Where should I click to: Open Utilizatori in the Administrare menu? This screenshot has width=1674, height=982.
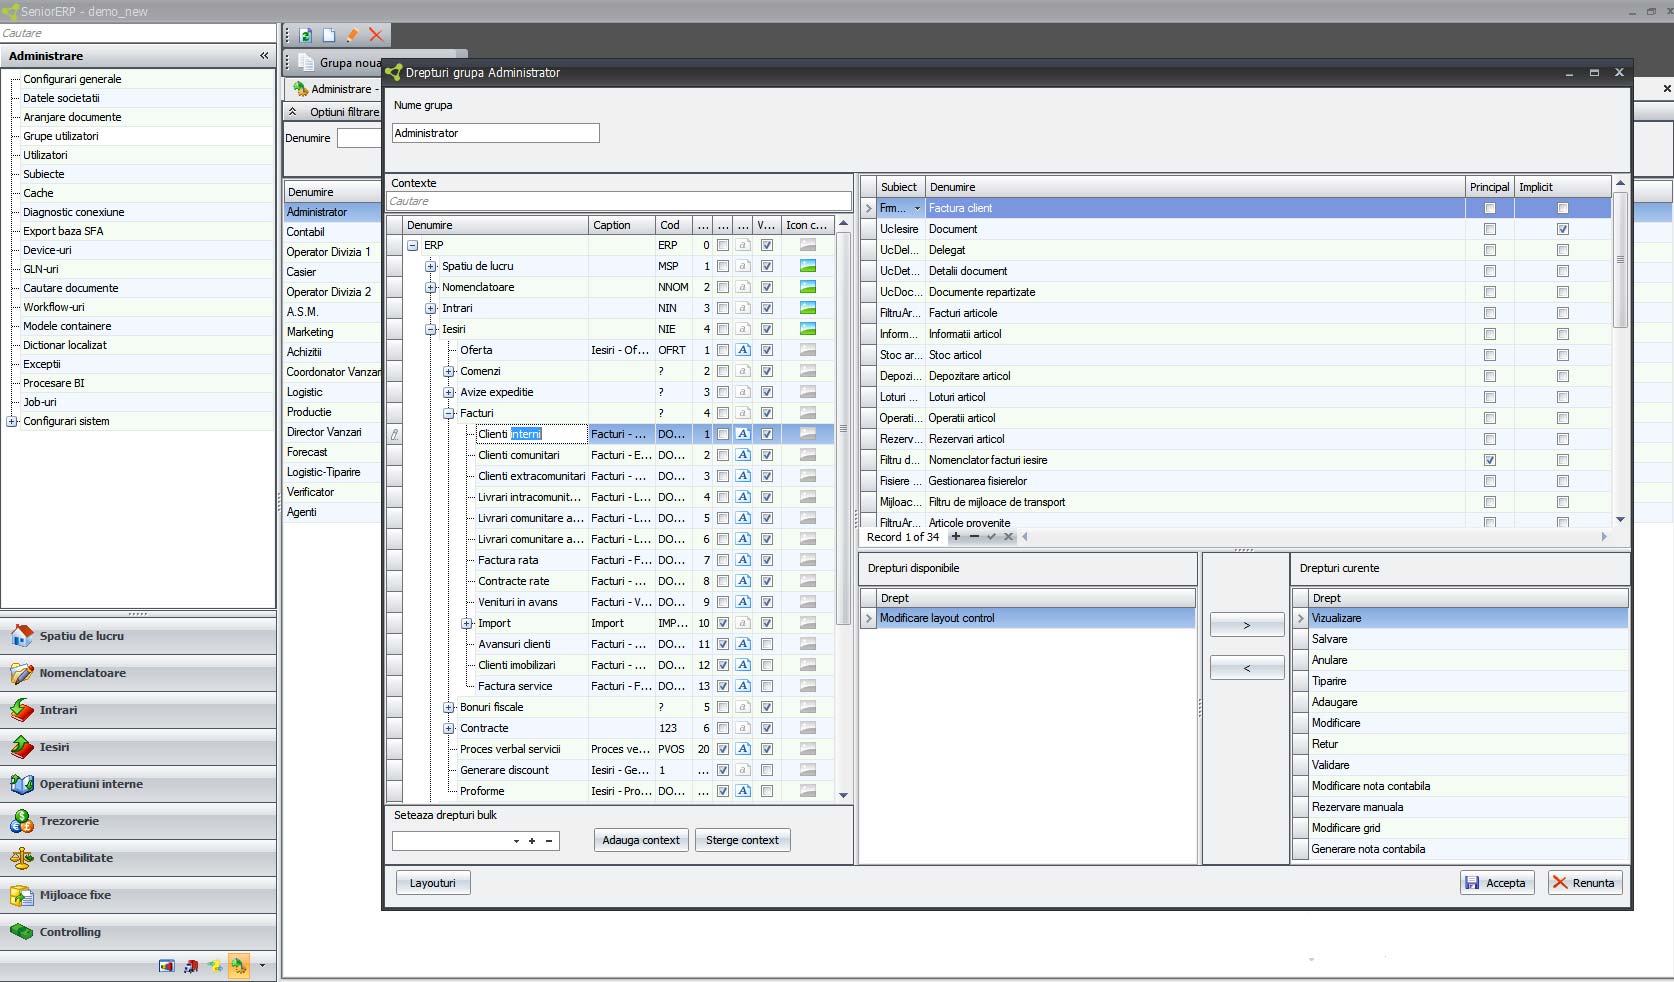tap(45, 155)
